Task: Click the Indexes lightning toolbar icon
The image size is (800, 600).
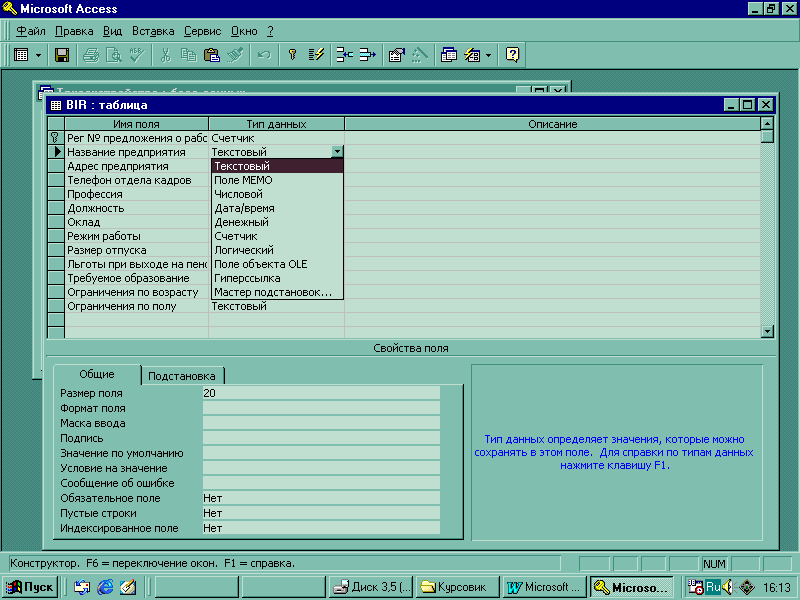Action: (x=315, y=55)
